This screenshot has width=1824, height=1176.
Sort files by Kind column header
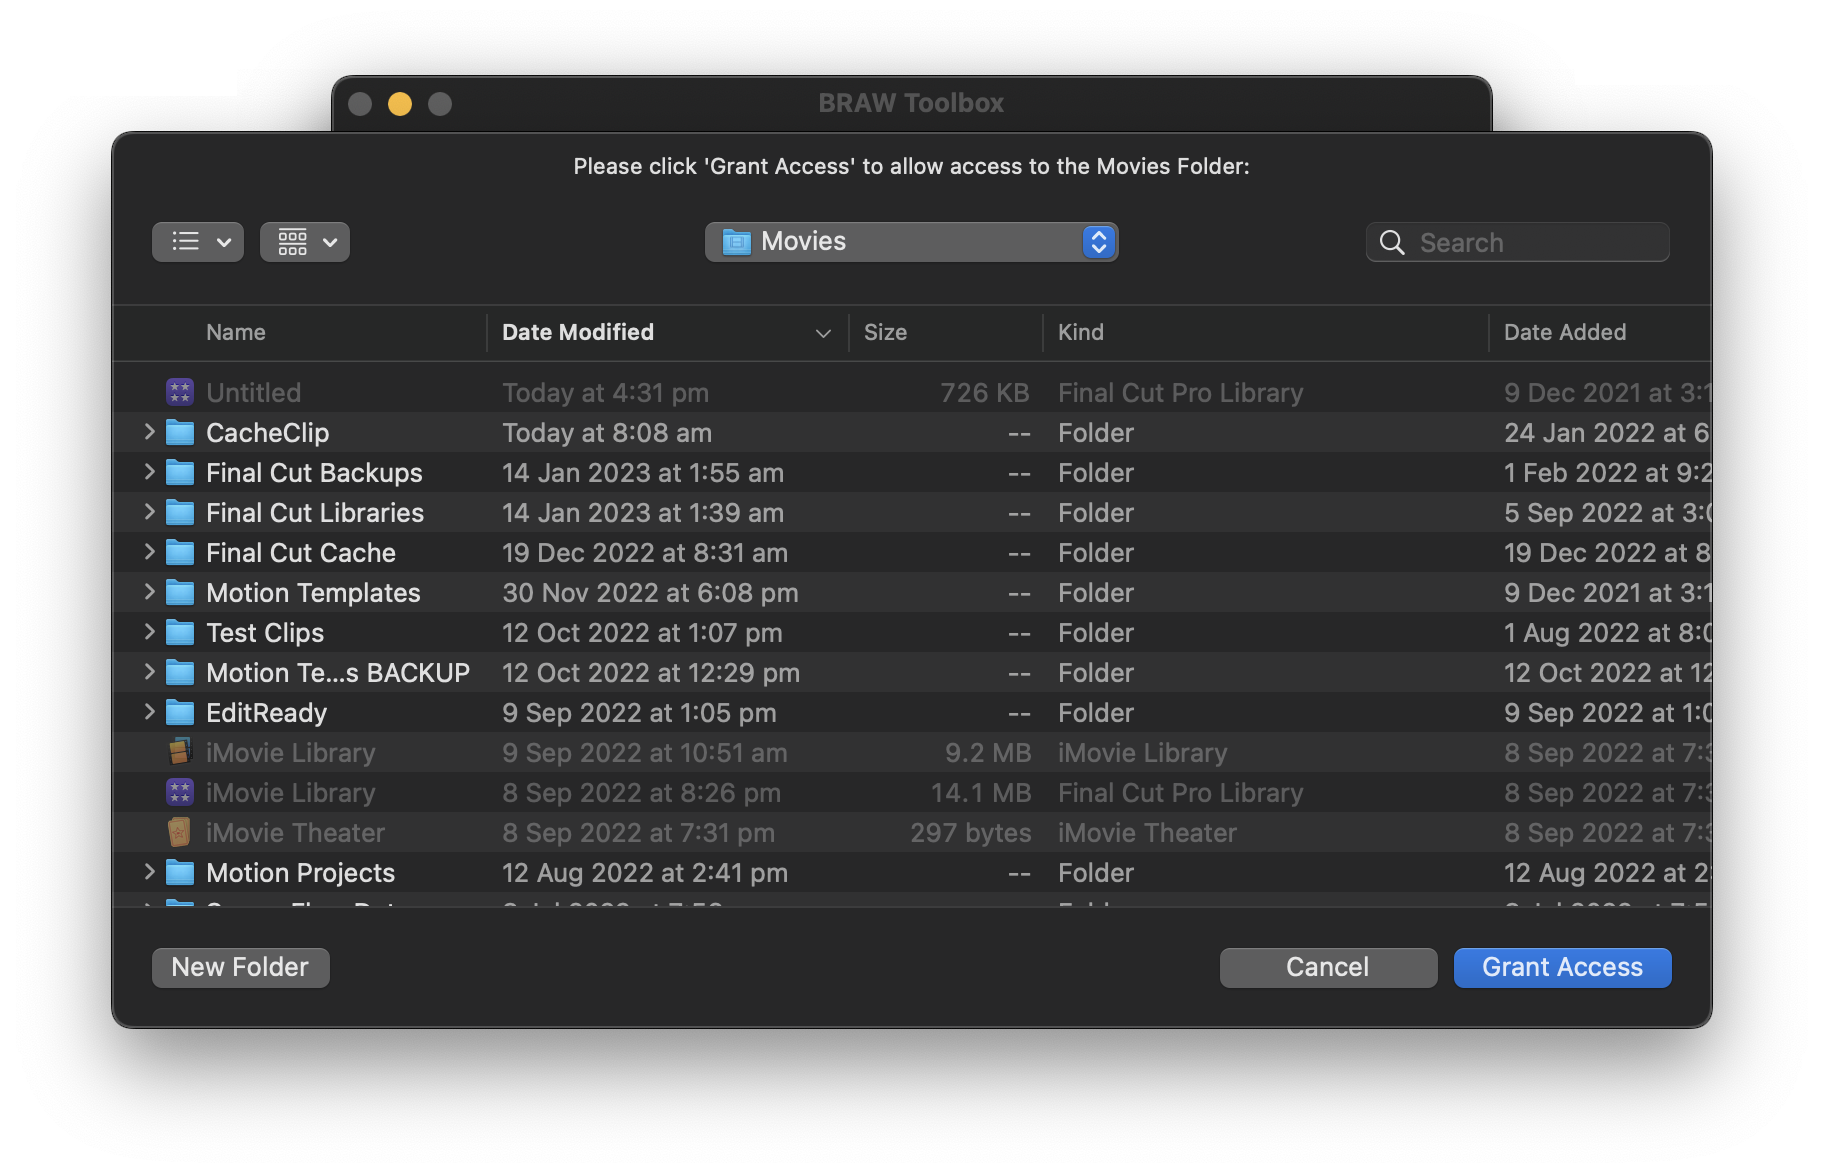[x=1081, y=332]
